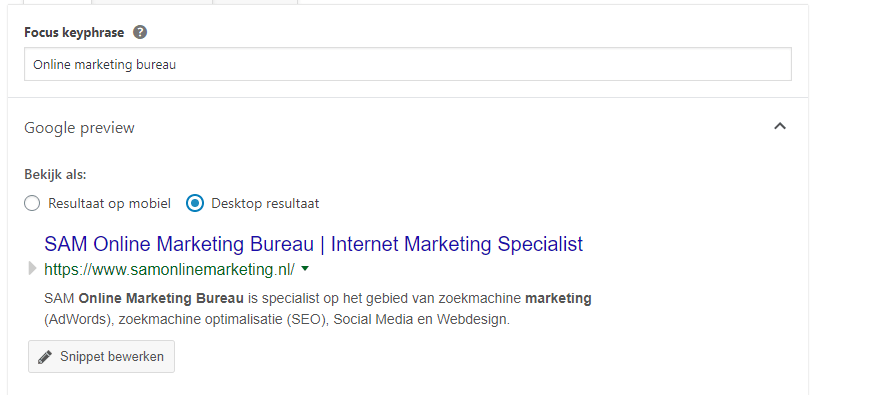Click the gray triangle caret beside URL
This screenshot has height=395, width=870.
pos(32,269)
